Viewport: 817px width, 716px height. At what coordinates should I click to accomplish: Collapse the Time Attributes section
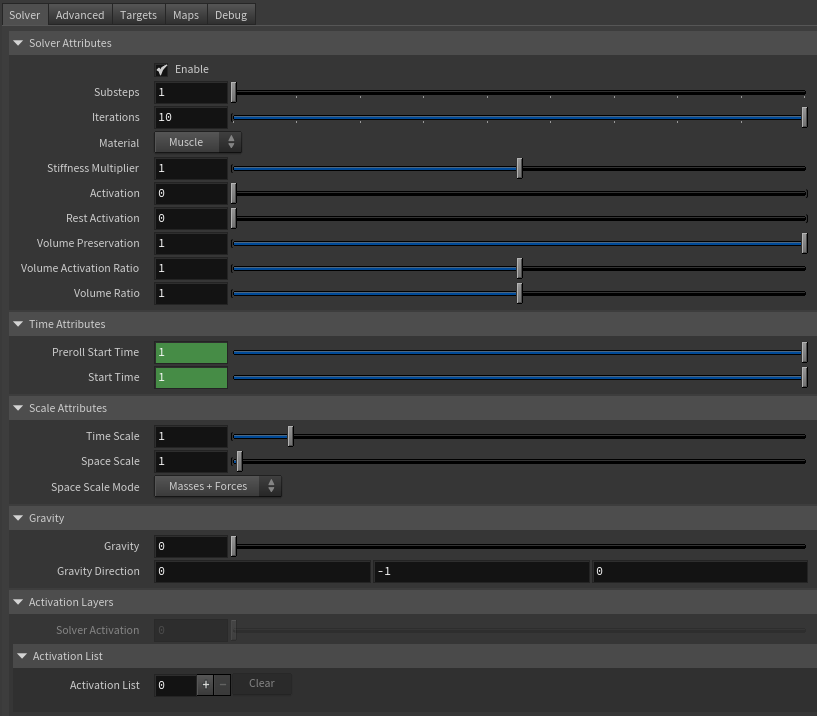click(x=17, y=324)
